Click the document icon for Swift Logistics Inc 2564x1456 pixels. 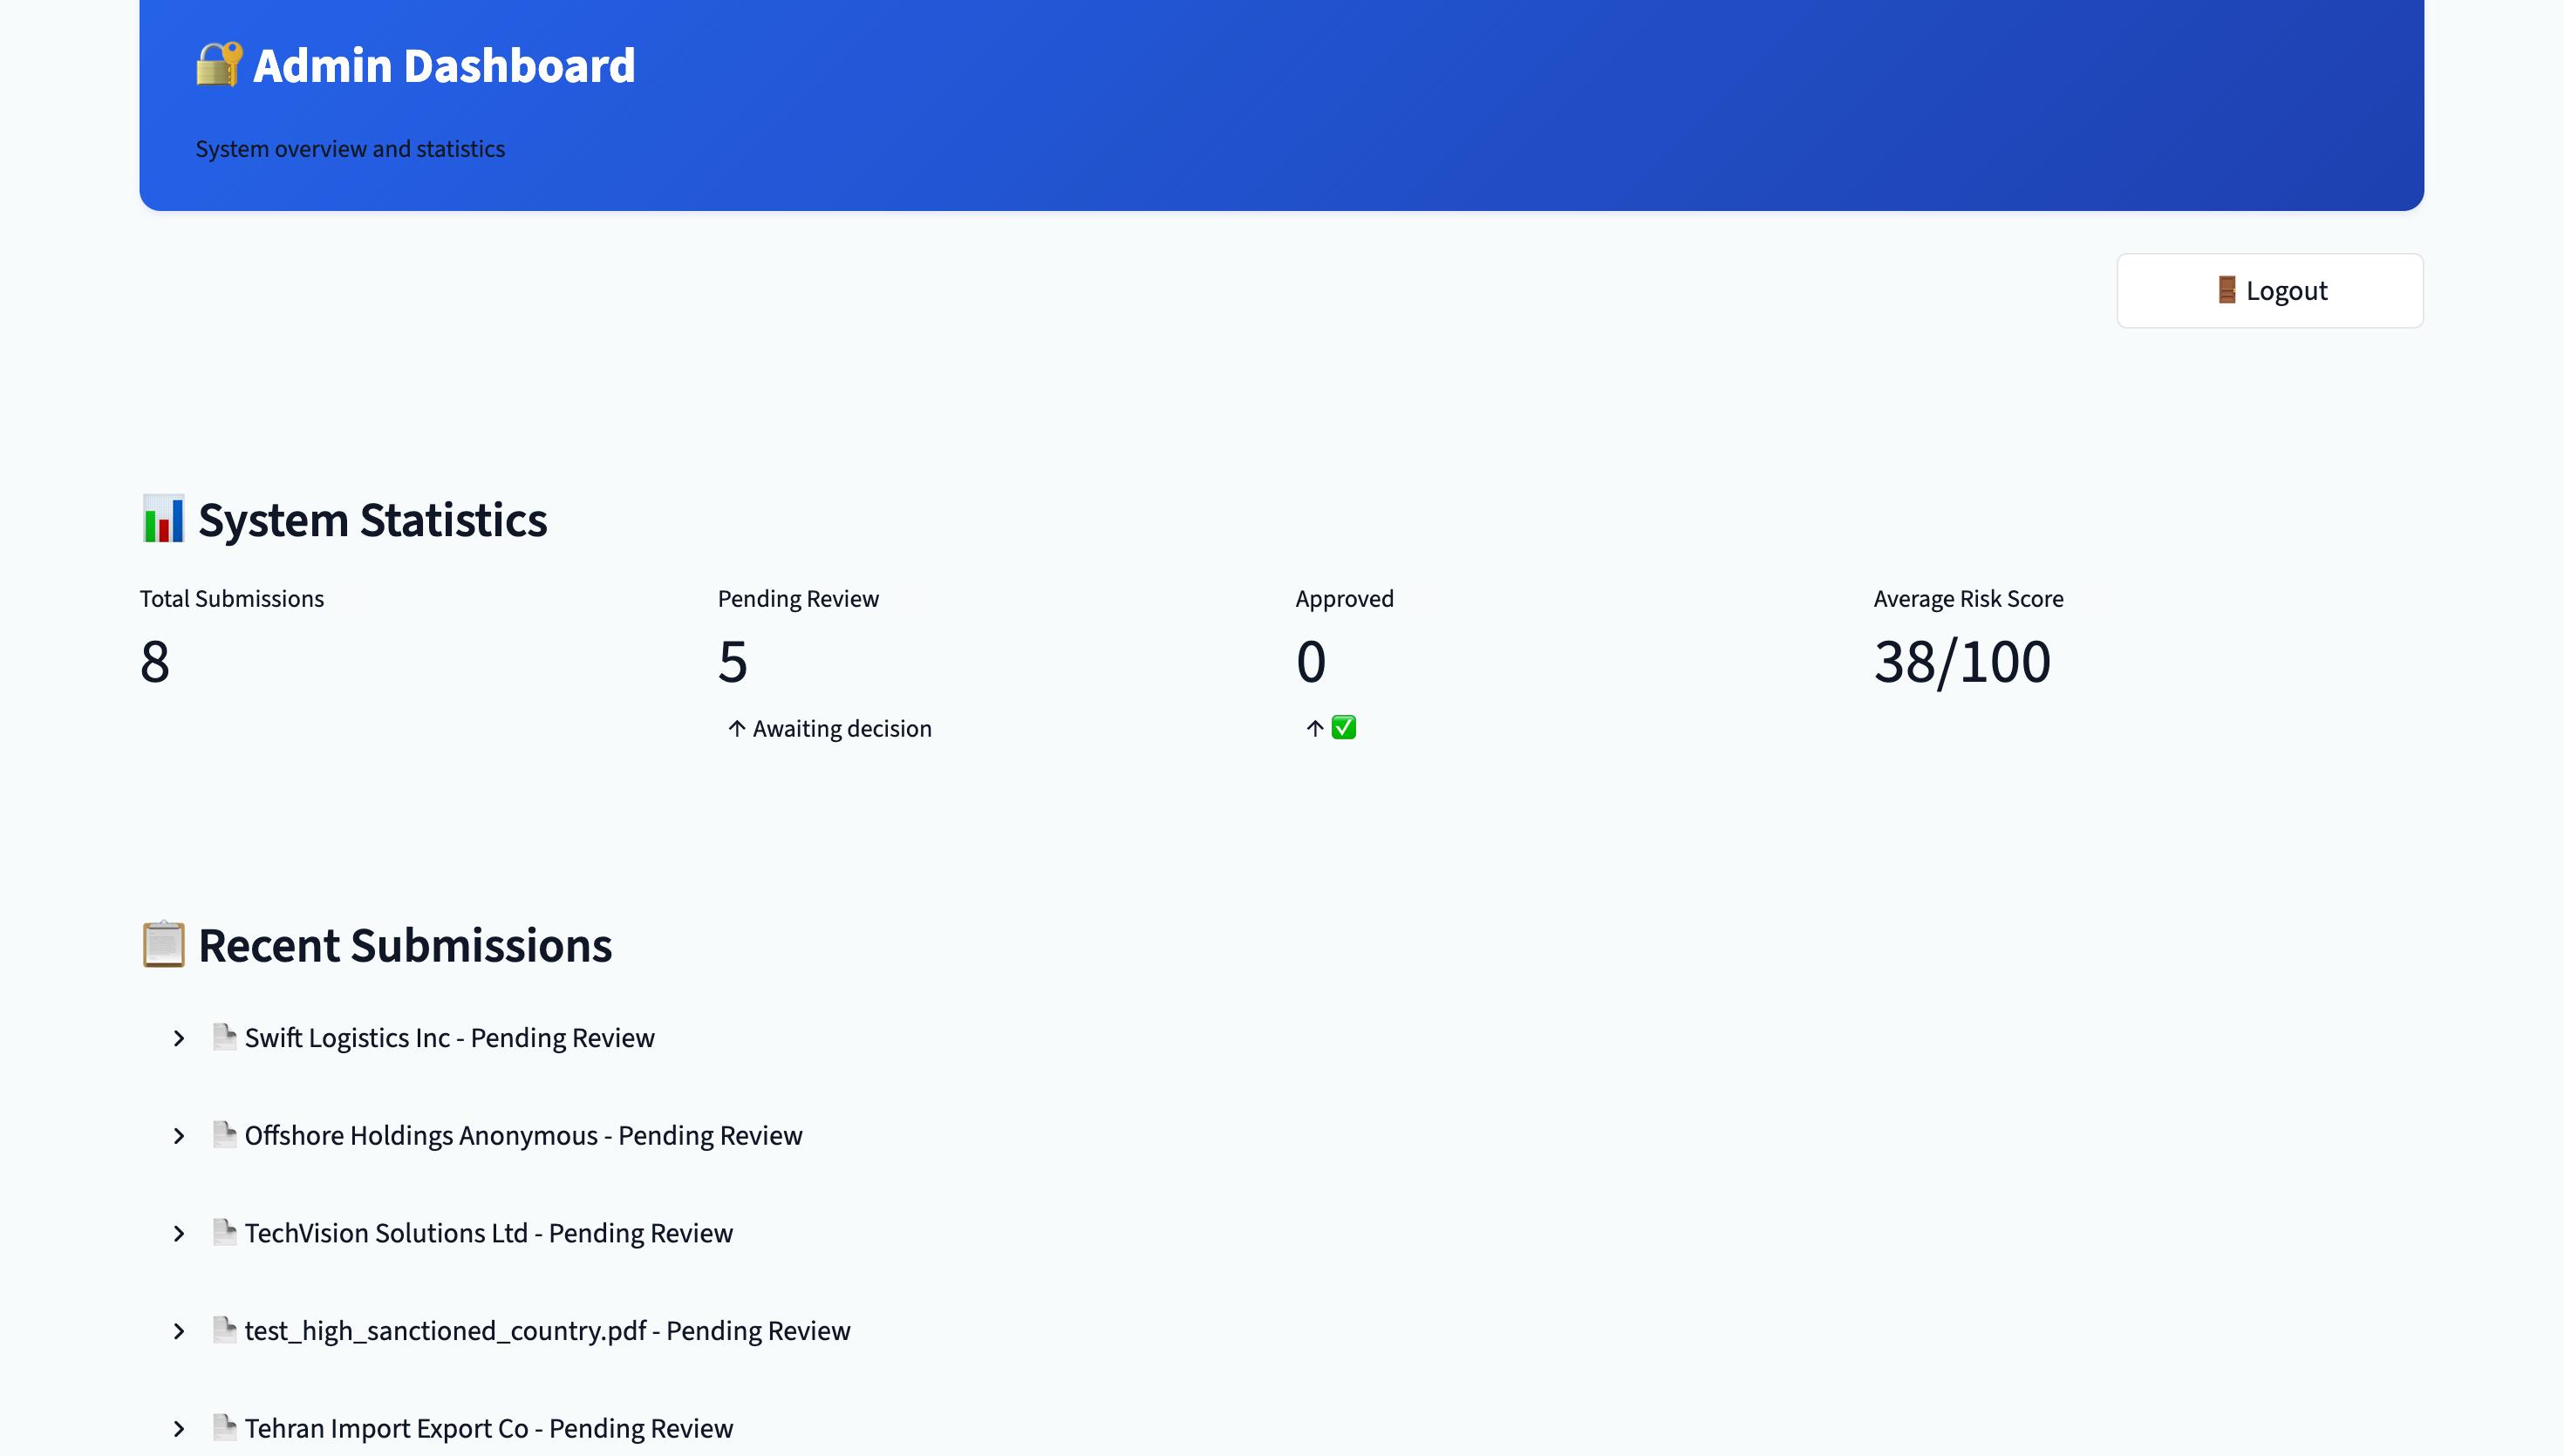click(x=224, y=1037)
